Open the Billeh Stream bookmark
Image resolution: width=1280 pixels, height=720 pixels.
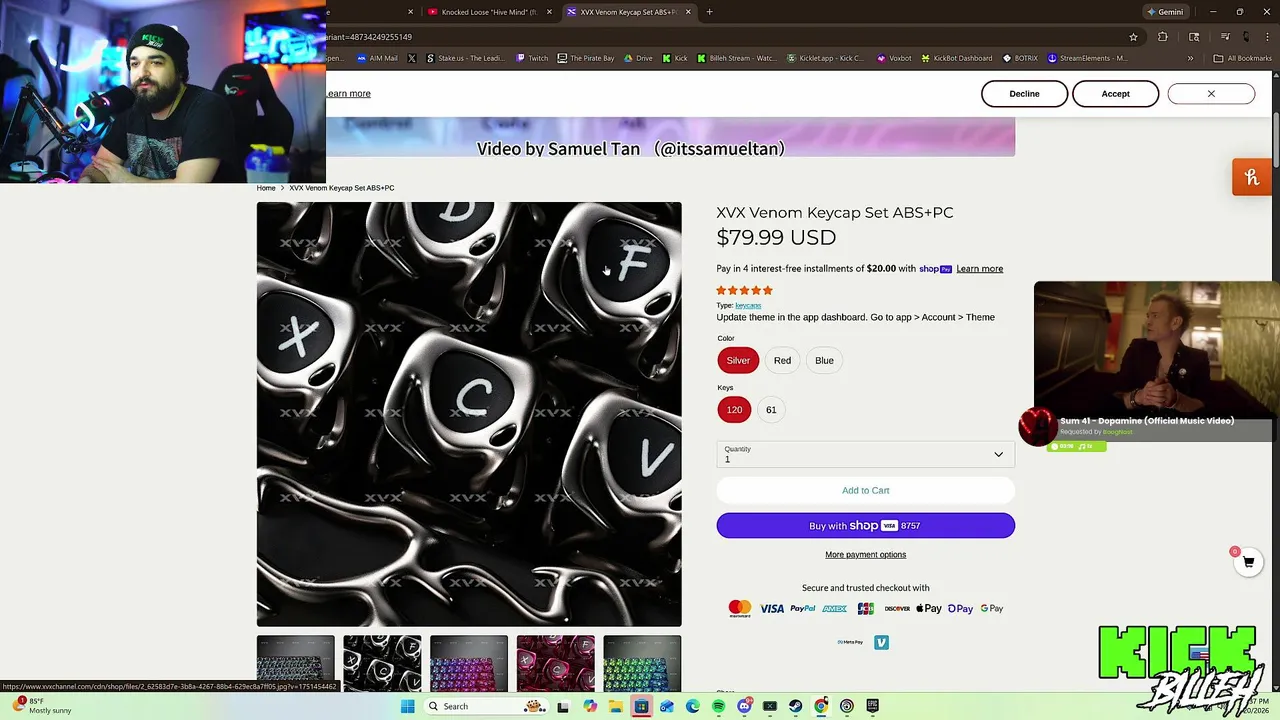[737, 58]
